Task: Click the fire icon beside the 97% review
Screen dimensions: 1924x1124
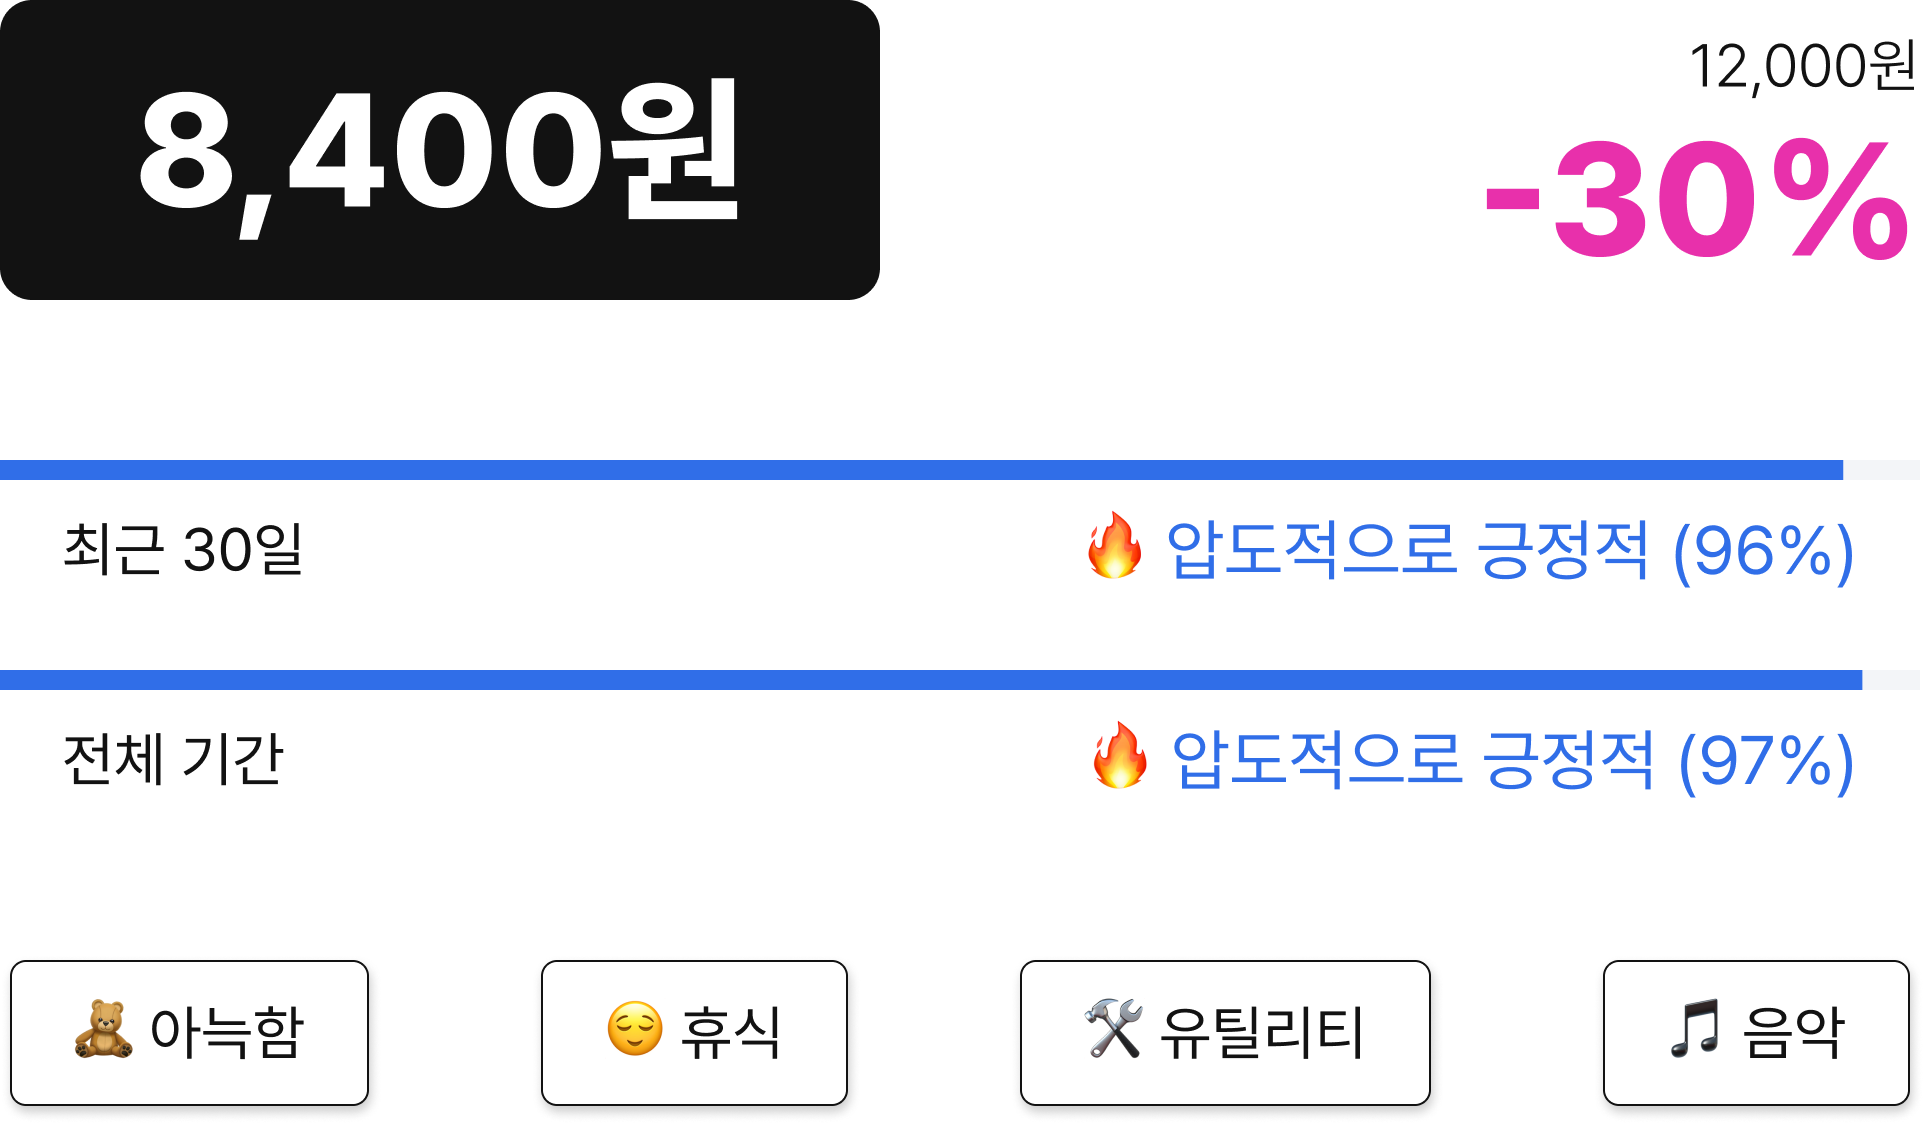Action: point(1120,756)
